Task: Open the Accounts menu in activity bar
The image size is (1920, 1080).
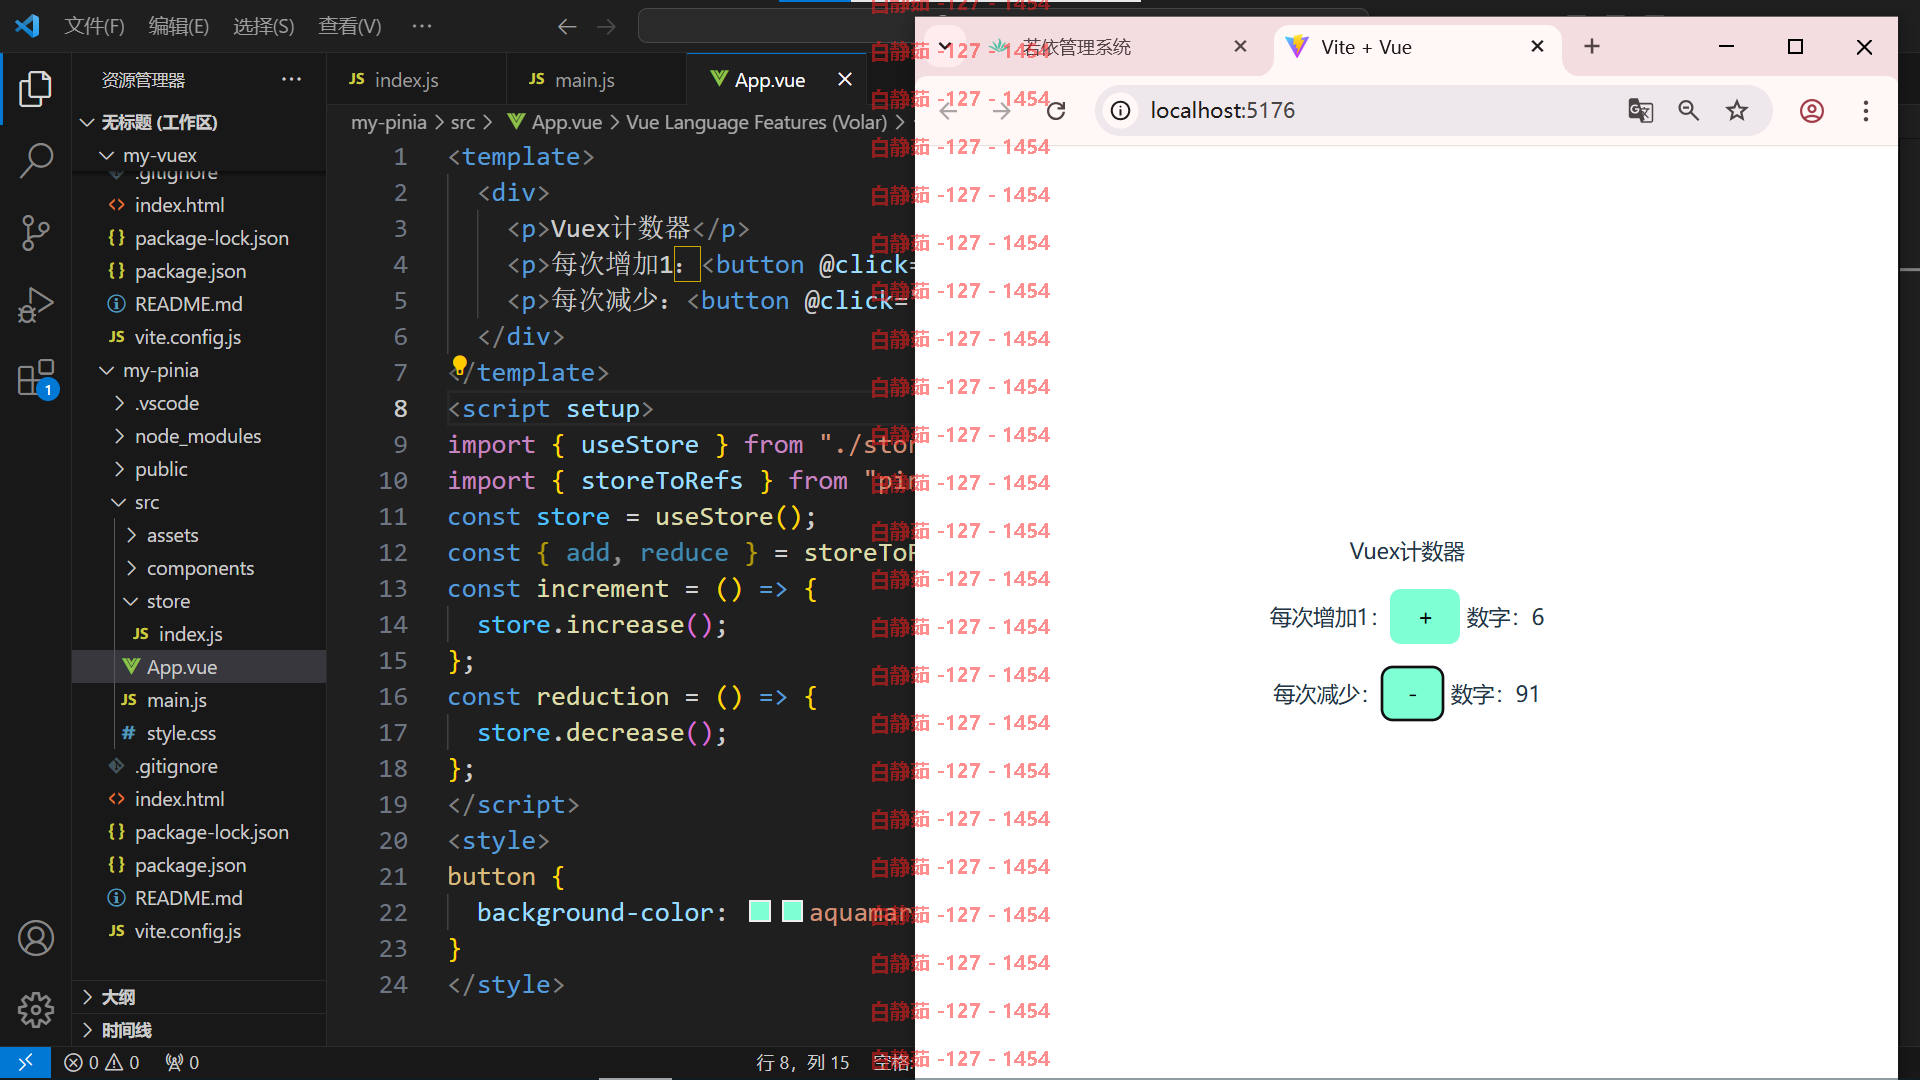Action: (36, 938)
